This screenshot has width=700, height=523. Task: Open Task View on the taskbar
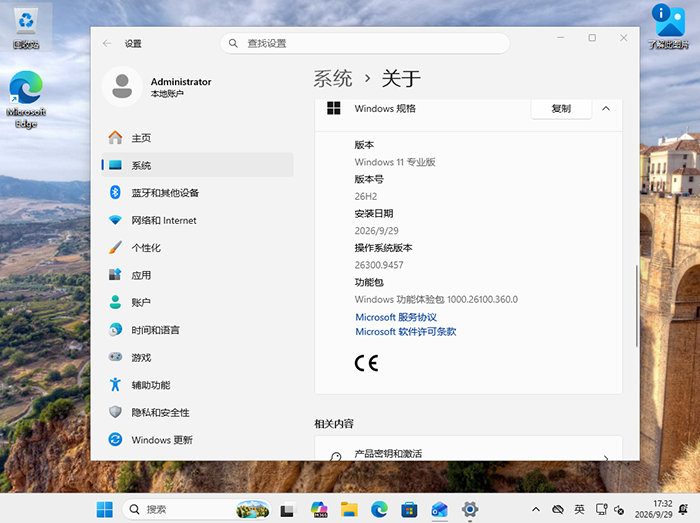pyautogui.click(x=288, y=510)
